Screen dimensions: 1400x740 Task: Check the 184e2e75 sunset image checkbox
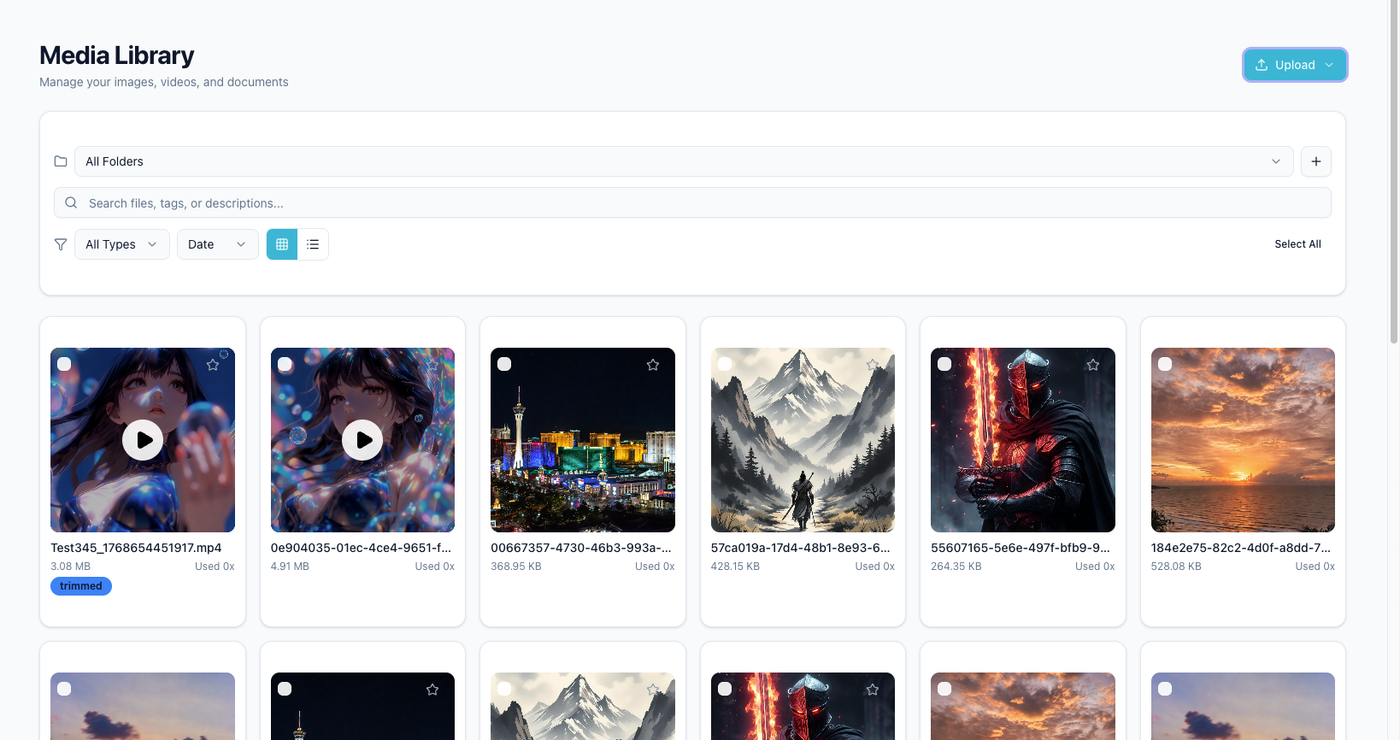(x=1164, y=364)
